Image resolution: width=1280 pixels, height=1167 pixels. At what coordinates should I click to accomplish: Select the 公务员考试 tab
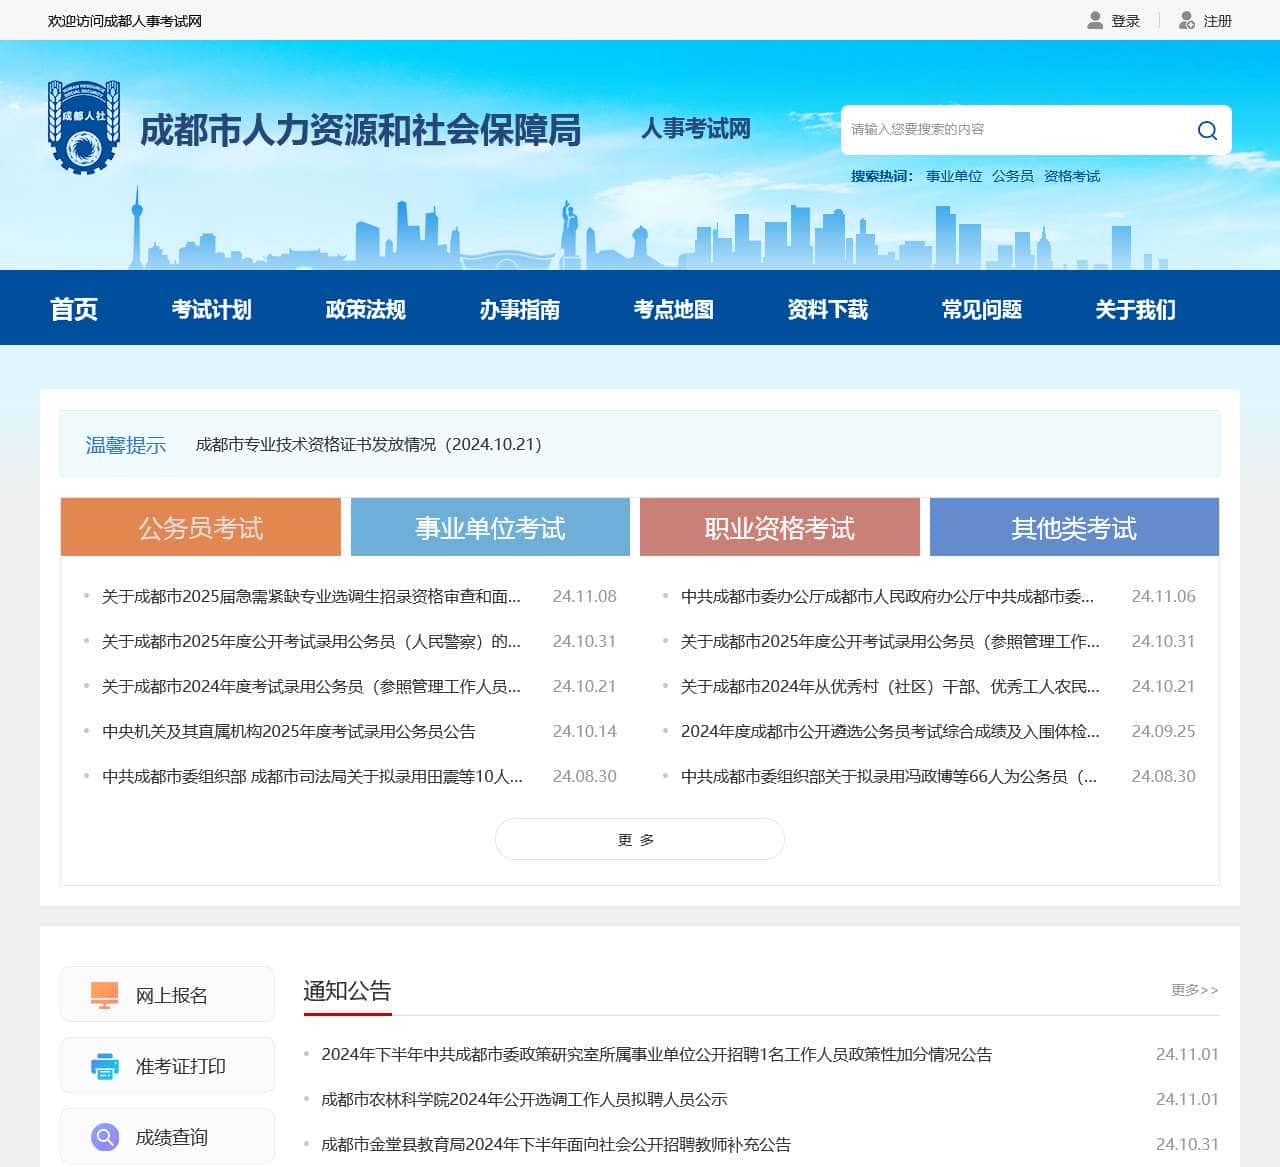[x=200, y=527]
